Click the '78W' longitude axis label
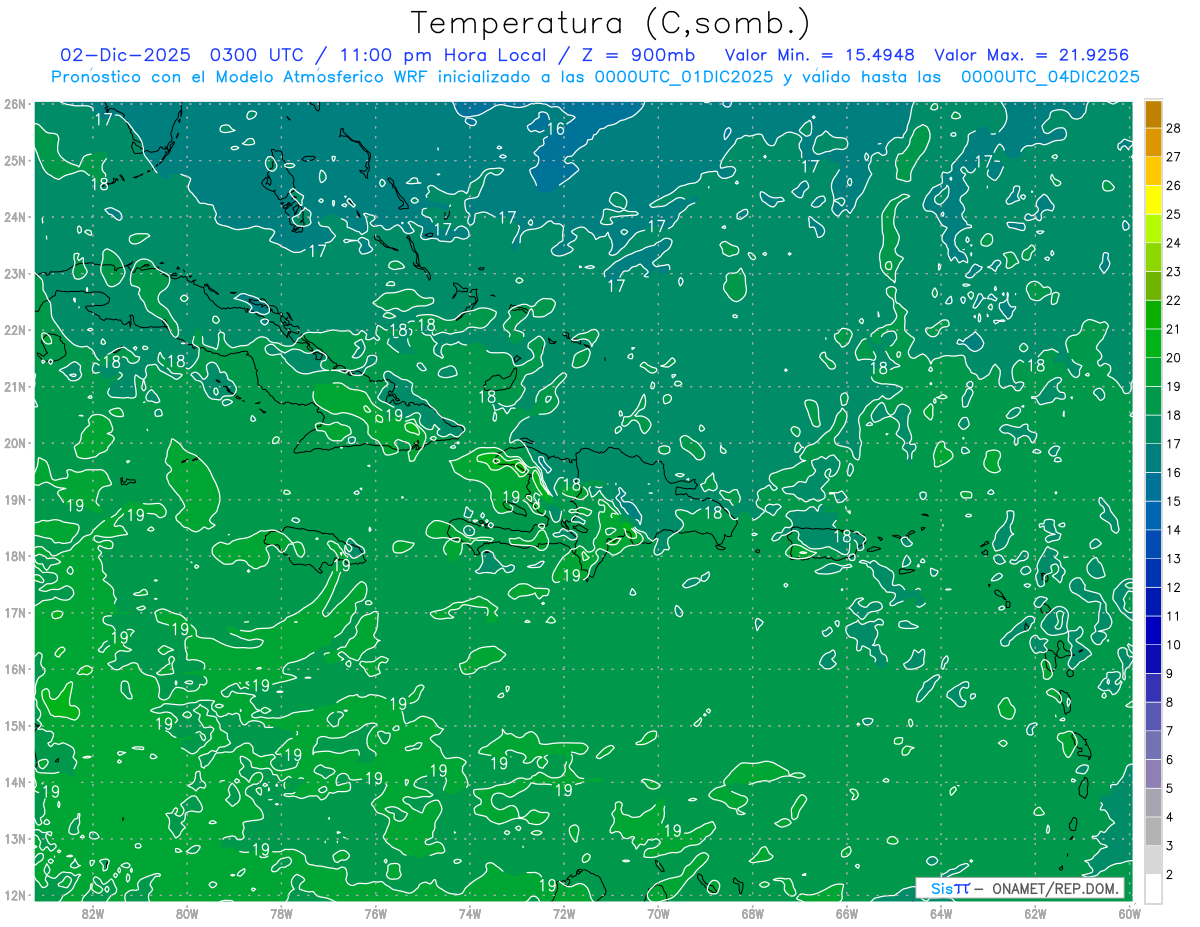The height and width of the screenshot is (927, 1200). [281, 912]
